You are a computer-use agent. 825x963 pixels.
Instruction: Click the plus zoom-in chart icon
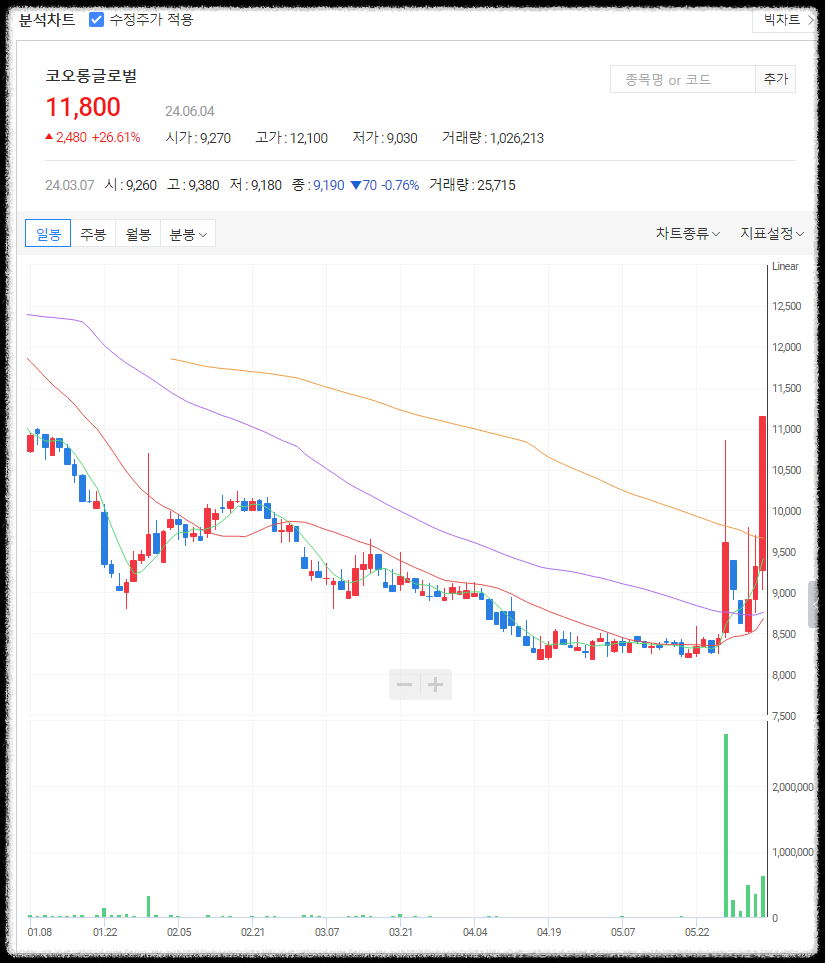(x=436, y=684)
